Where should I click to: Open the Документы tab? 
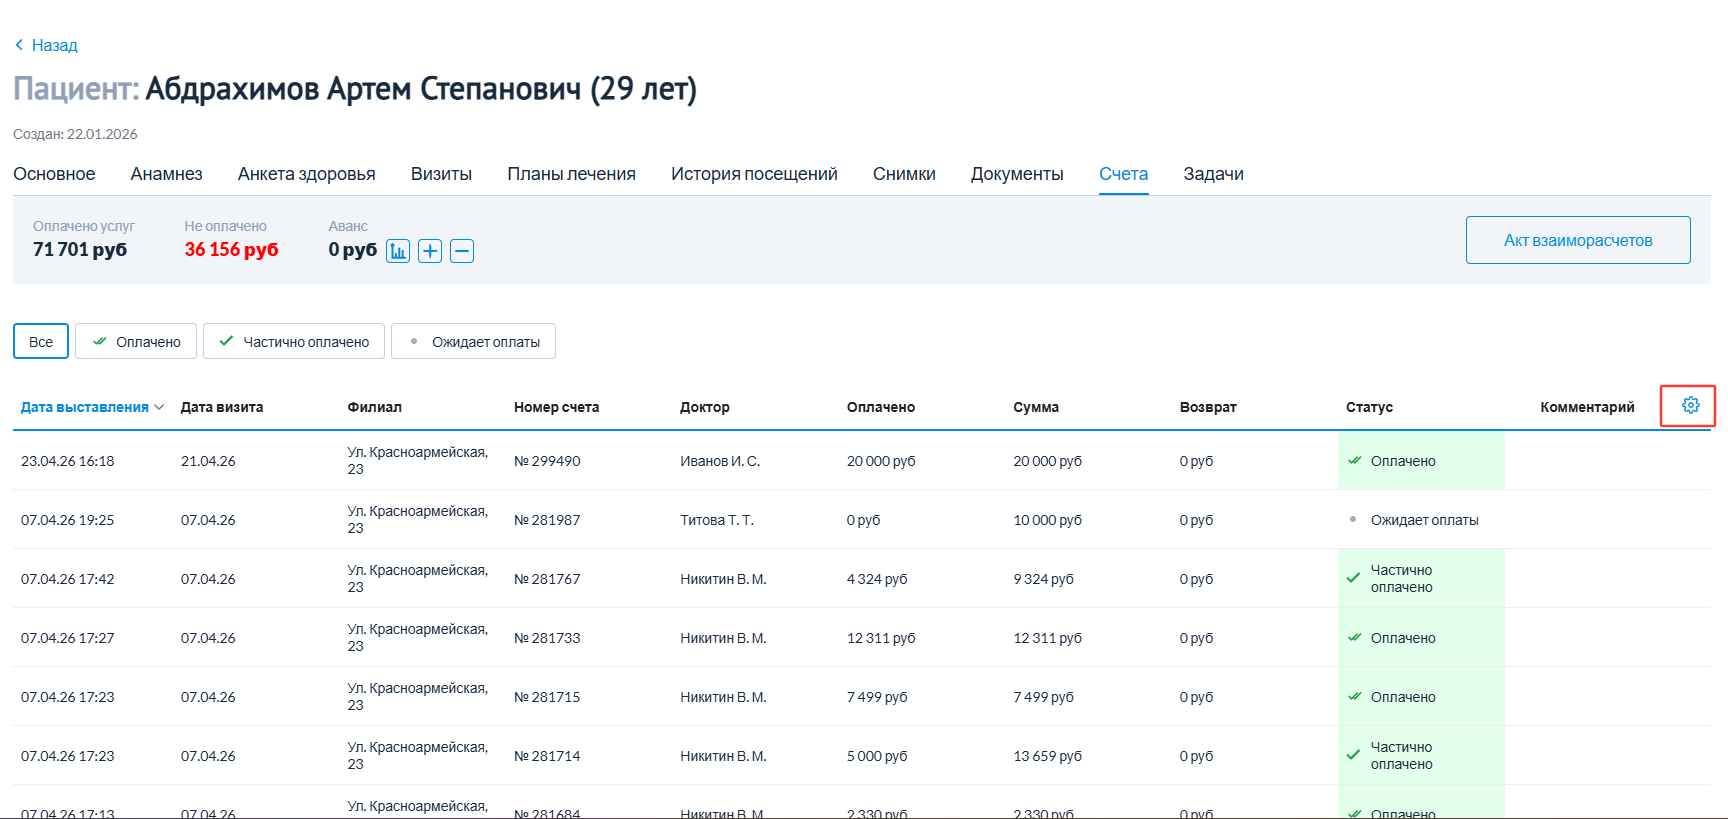1017,174
